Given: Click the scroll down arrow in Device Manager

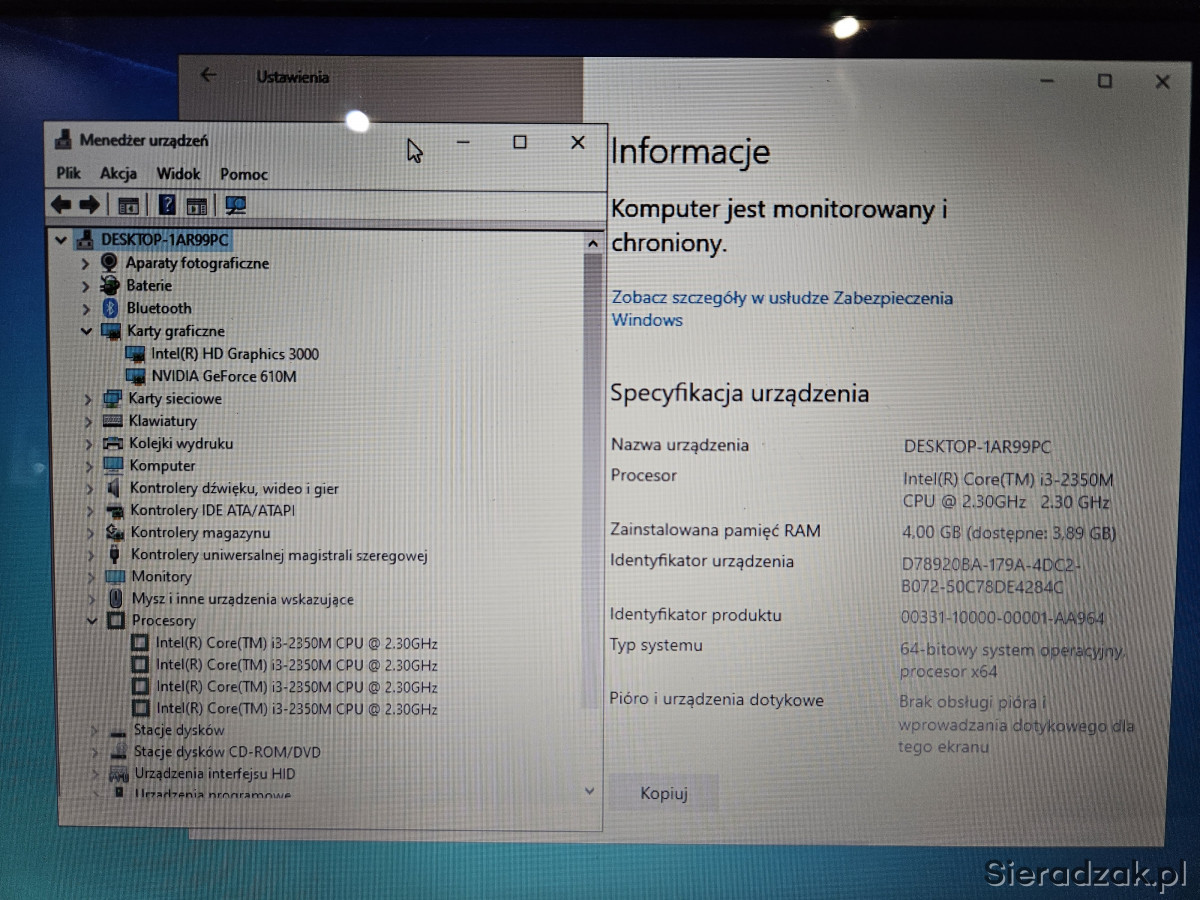Looking at the screenshot, I should [x=590, y=790].
